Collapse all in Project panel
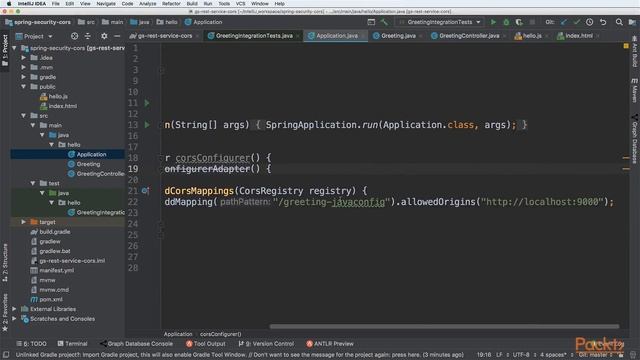 point(88,36)
